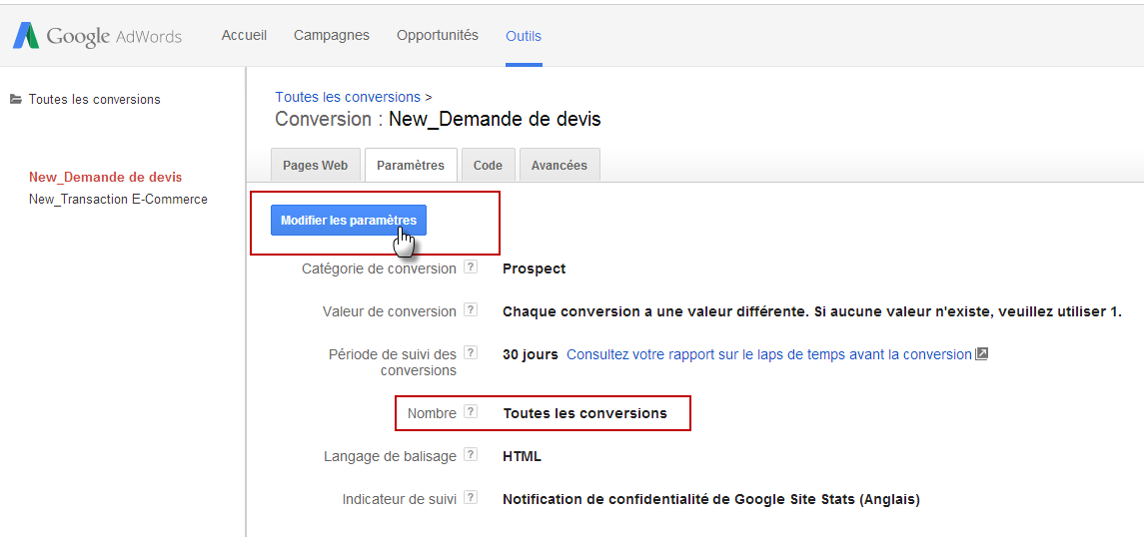Image resolution: width=1144 pixels, height=537 pixels.
Task: Open Consultez votre rapport sur le laps de temps link
Action: (769, 355)
